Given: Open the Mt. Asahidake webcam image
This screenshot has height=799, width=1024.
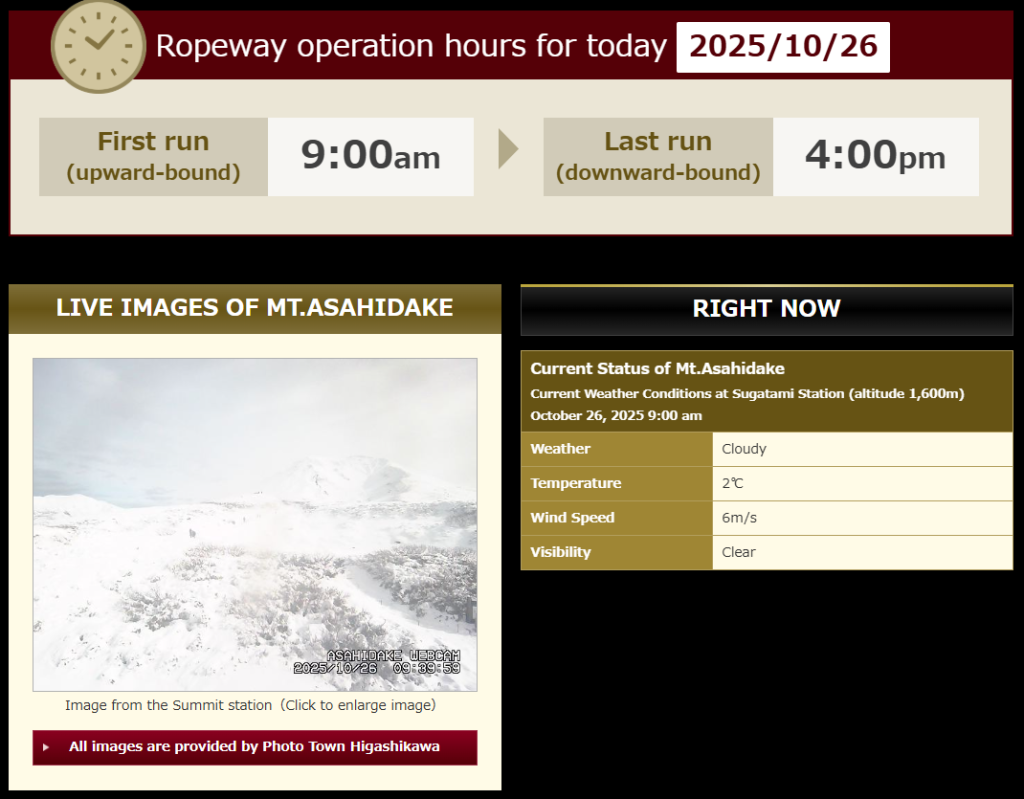Looking at the screenshot, I should pyautogui.click(x=255, y=524).
